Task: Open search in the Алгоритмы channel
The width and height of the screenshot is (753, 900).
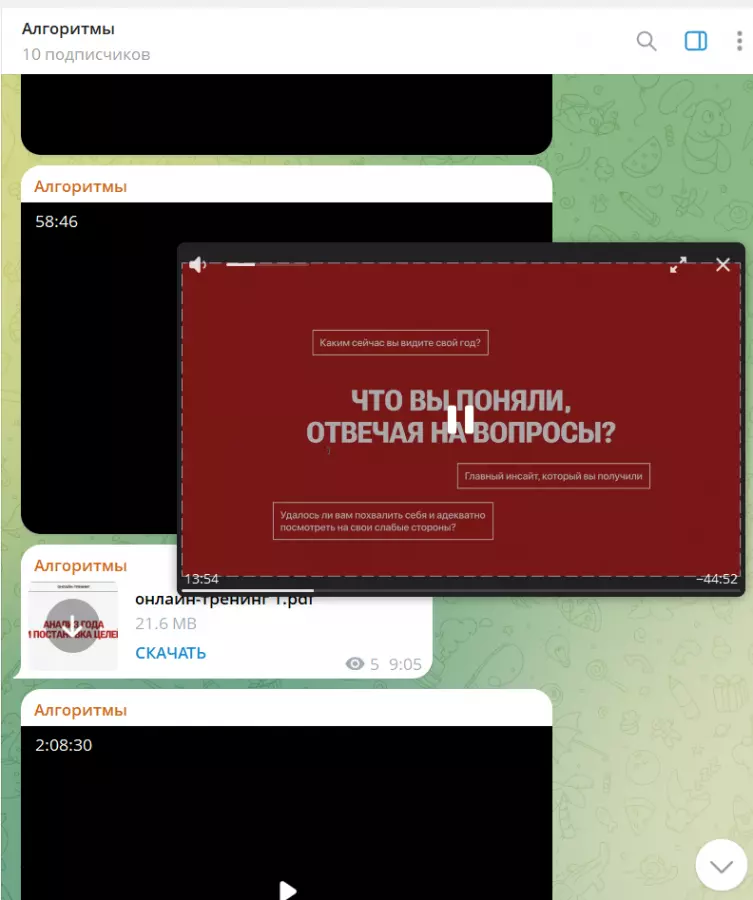Action: pyautogui.click(x=647, y=41)
